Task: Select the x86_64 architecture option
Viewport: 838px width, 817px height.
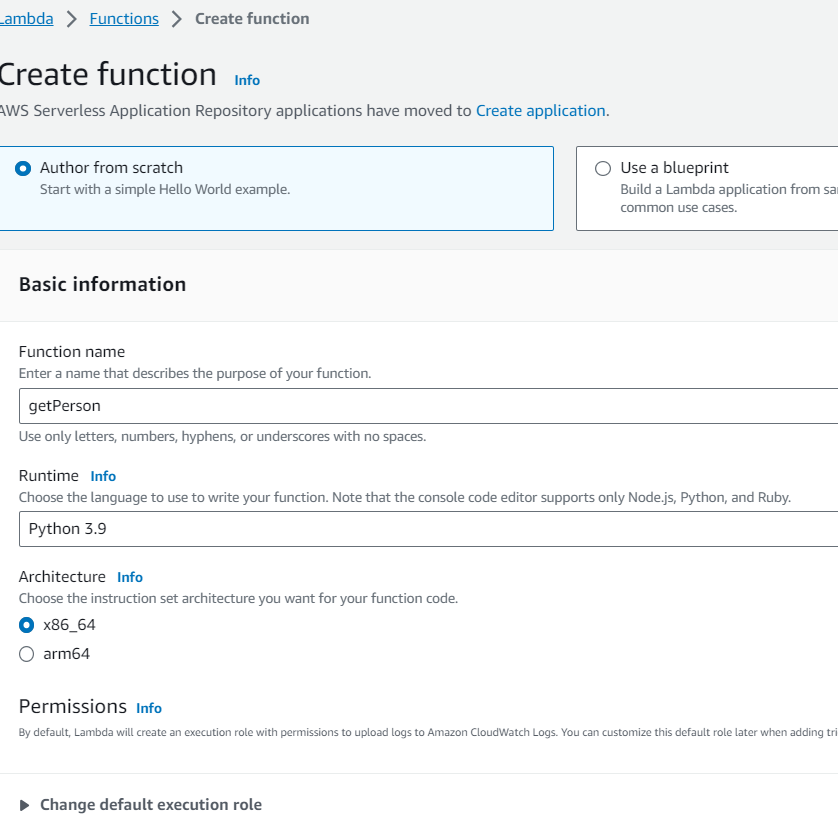Action: [27, 625]
